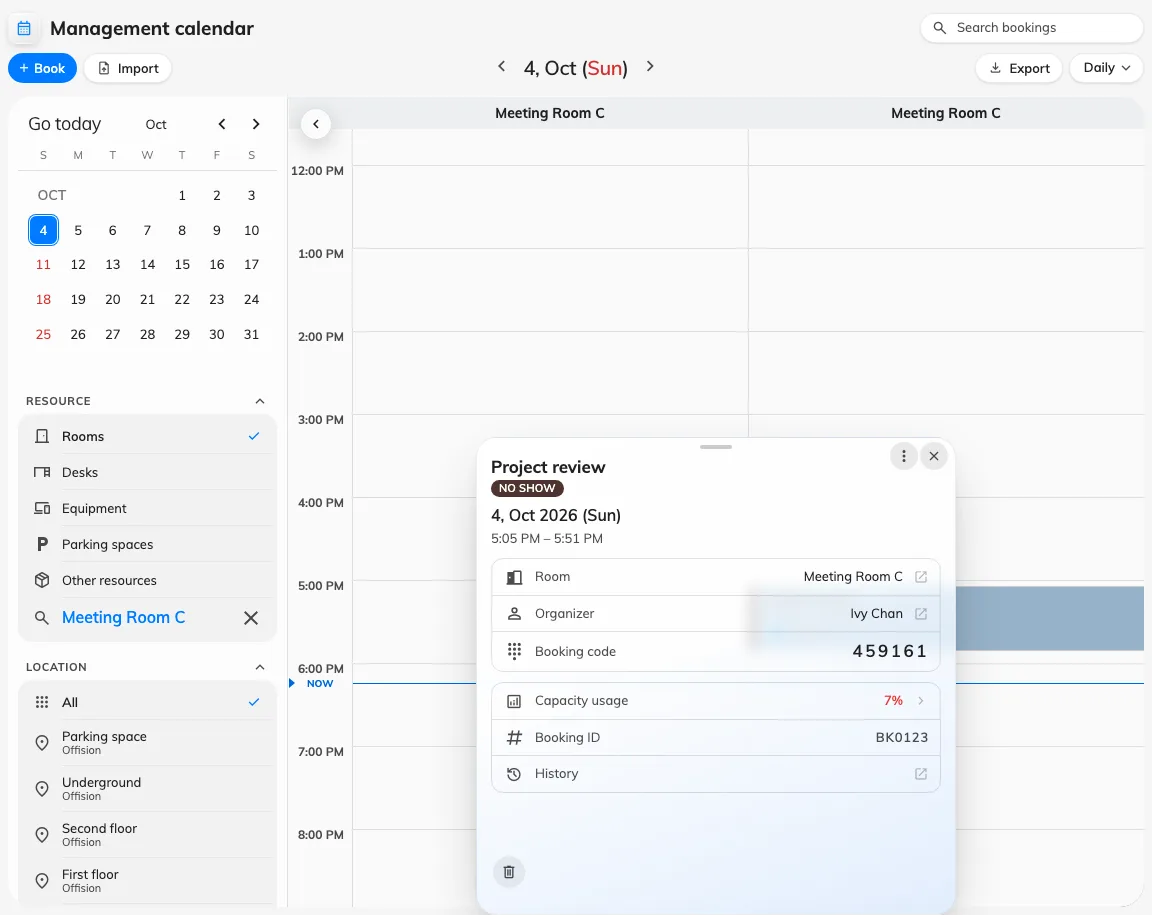Image resolution: width=1152 pixels, height=915 pixels.
Task: Click the booking code 459161
Action: pos(890,651)
